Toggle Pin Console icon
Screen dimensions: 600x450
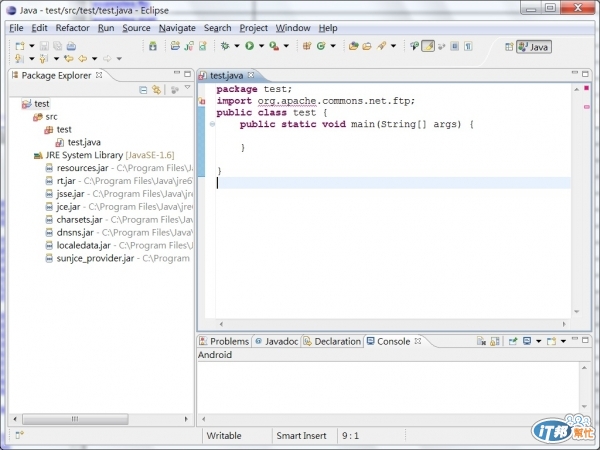[513, 341]
